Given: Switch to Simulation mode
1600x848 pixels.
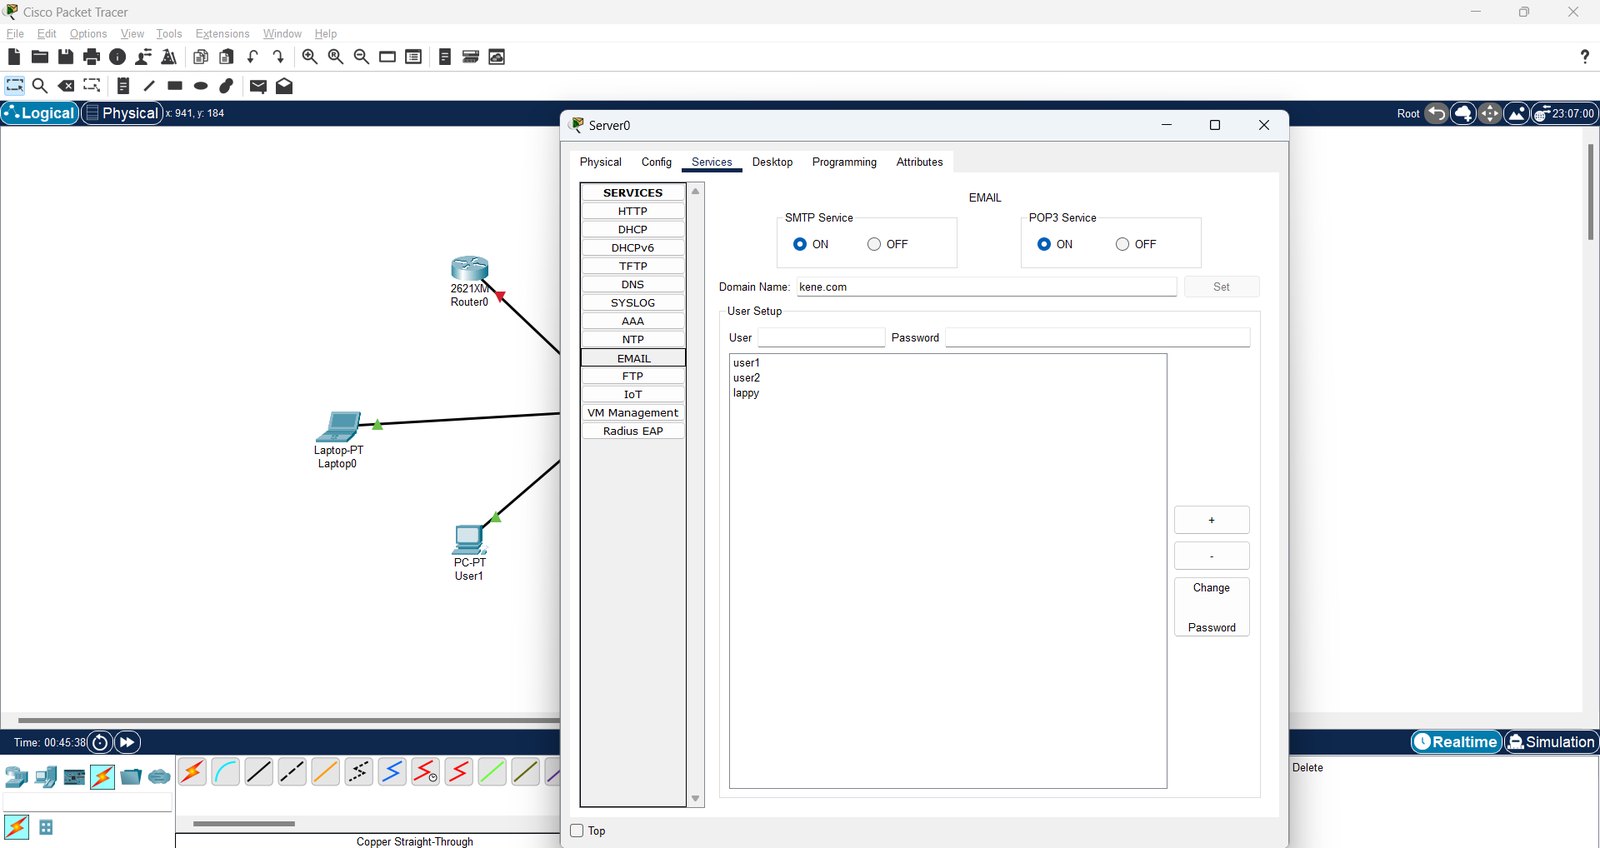Looking at the screenshot, I should click(x=1551, y=742).
